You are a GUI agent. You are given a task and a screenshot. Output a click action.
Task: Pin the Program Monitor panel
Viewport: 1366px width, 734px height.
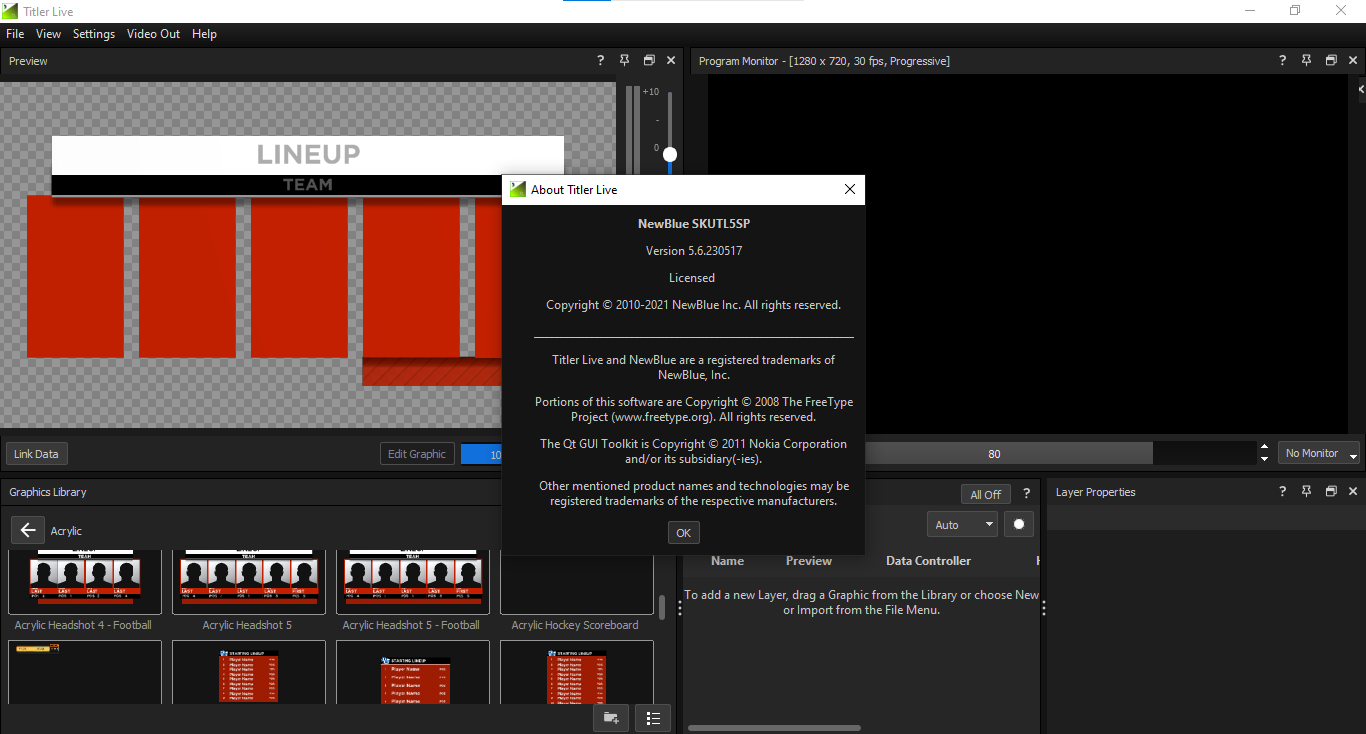1306,61
